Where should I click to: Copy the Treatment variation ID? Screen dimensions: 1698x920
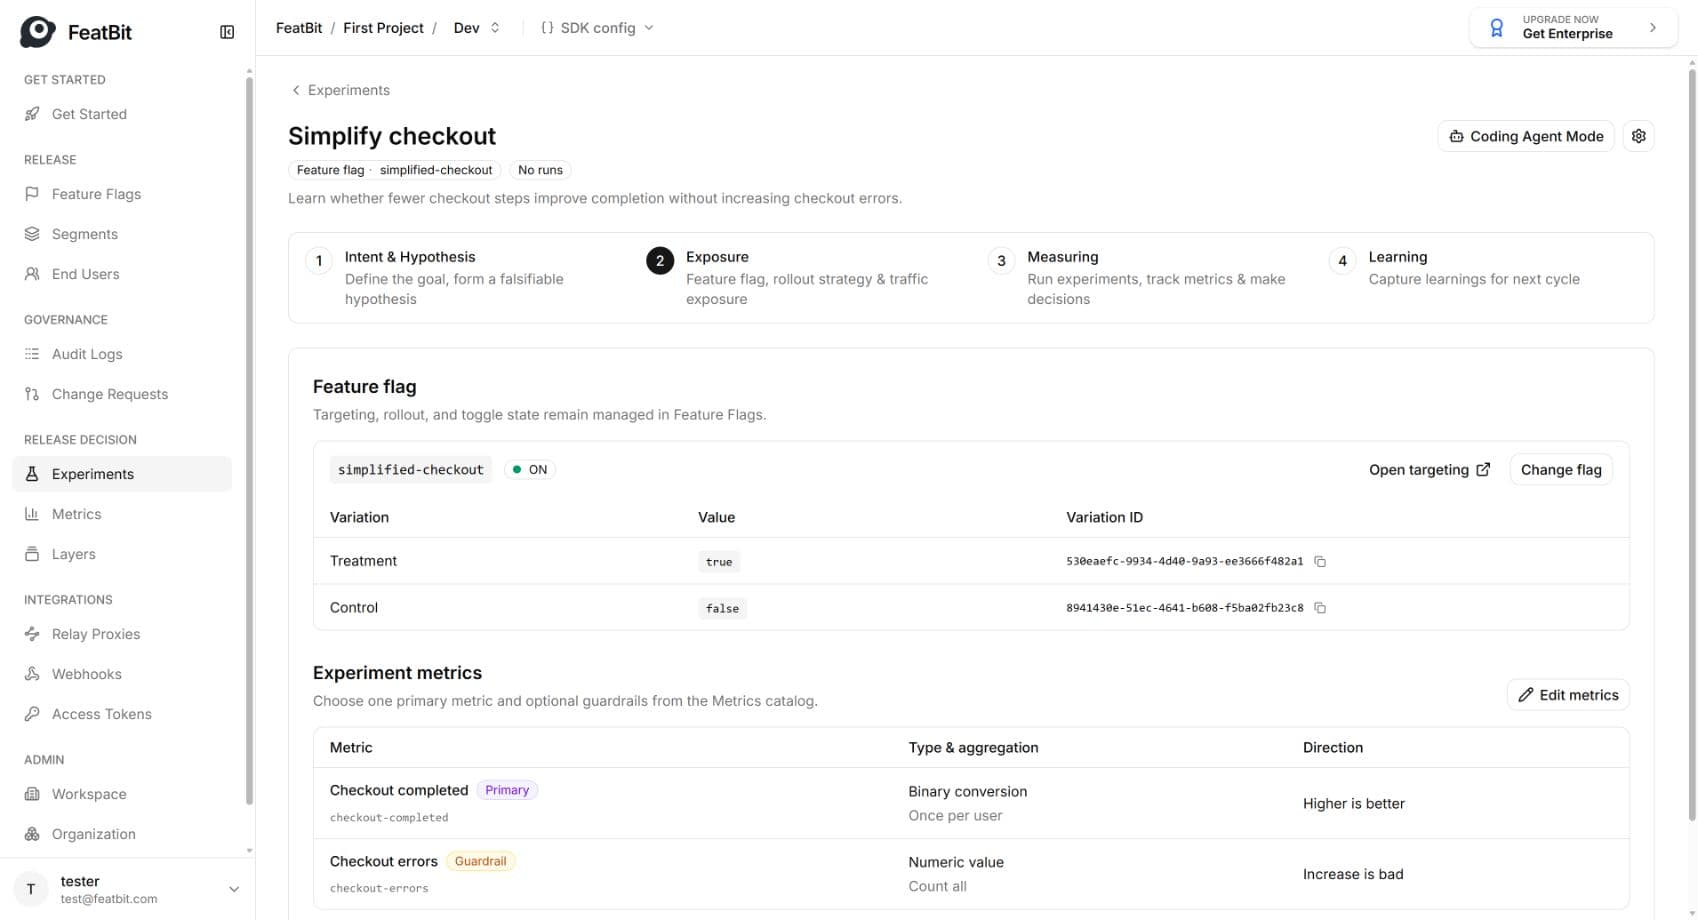coord(1320,562)
